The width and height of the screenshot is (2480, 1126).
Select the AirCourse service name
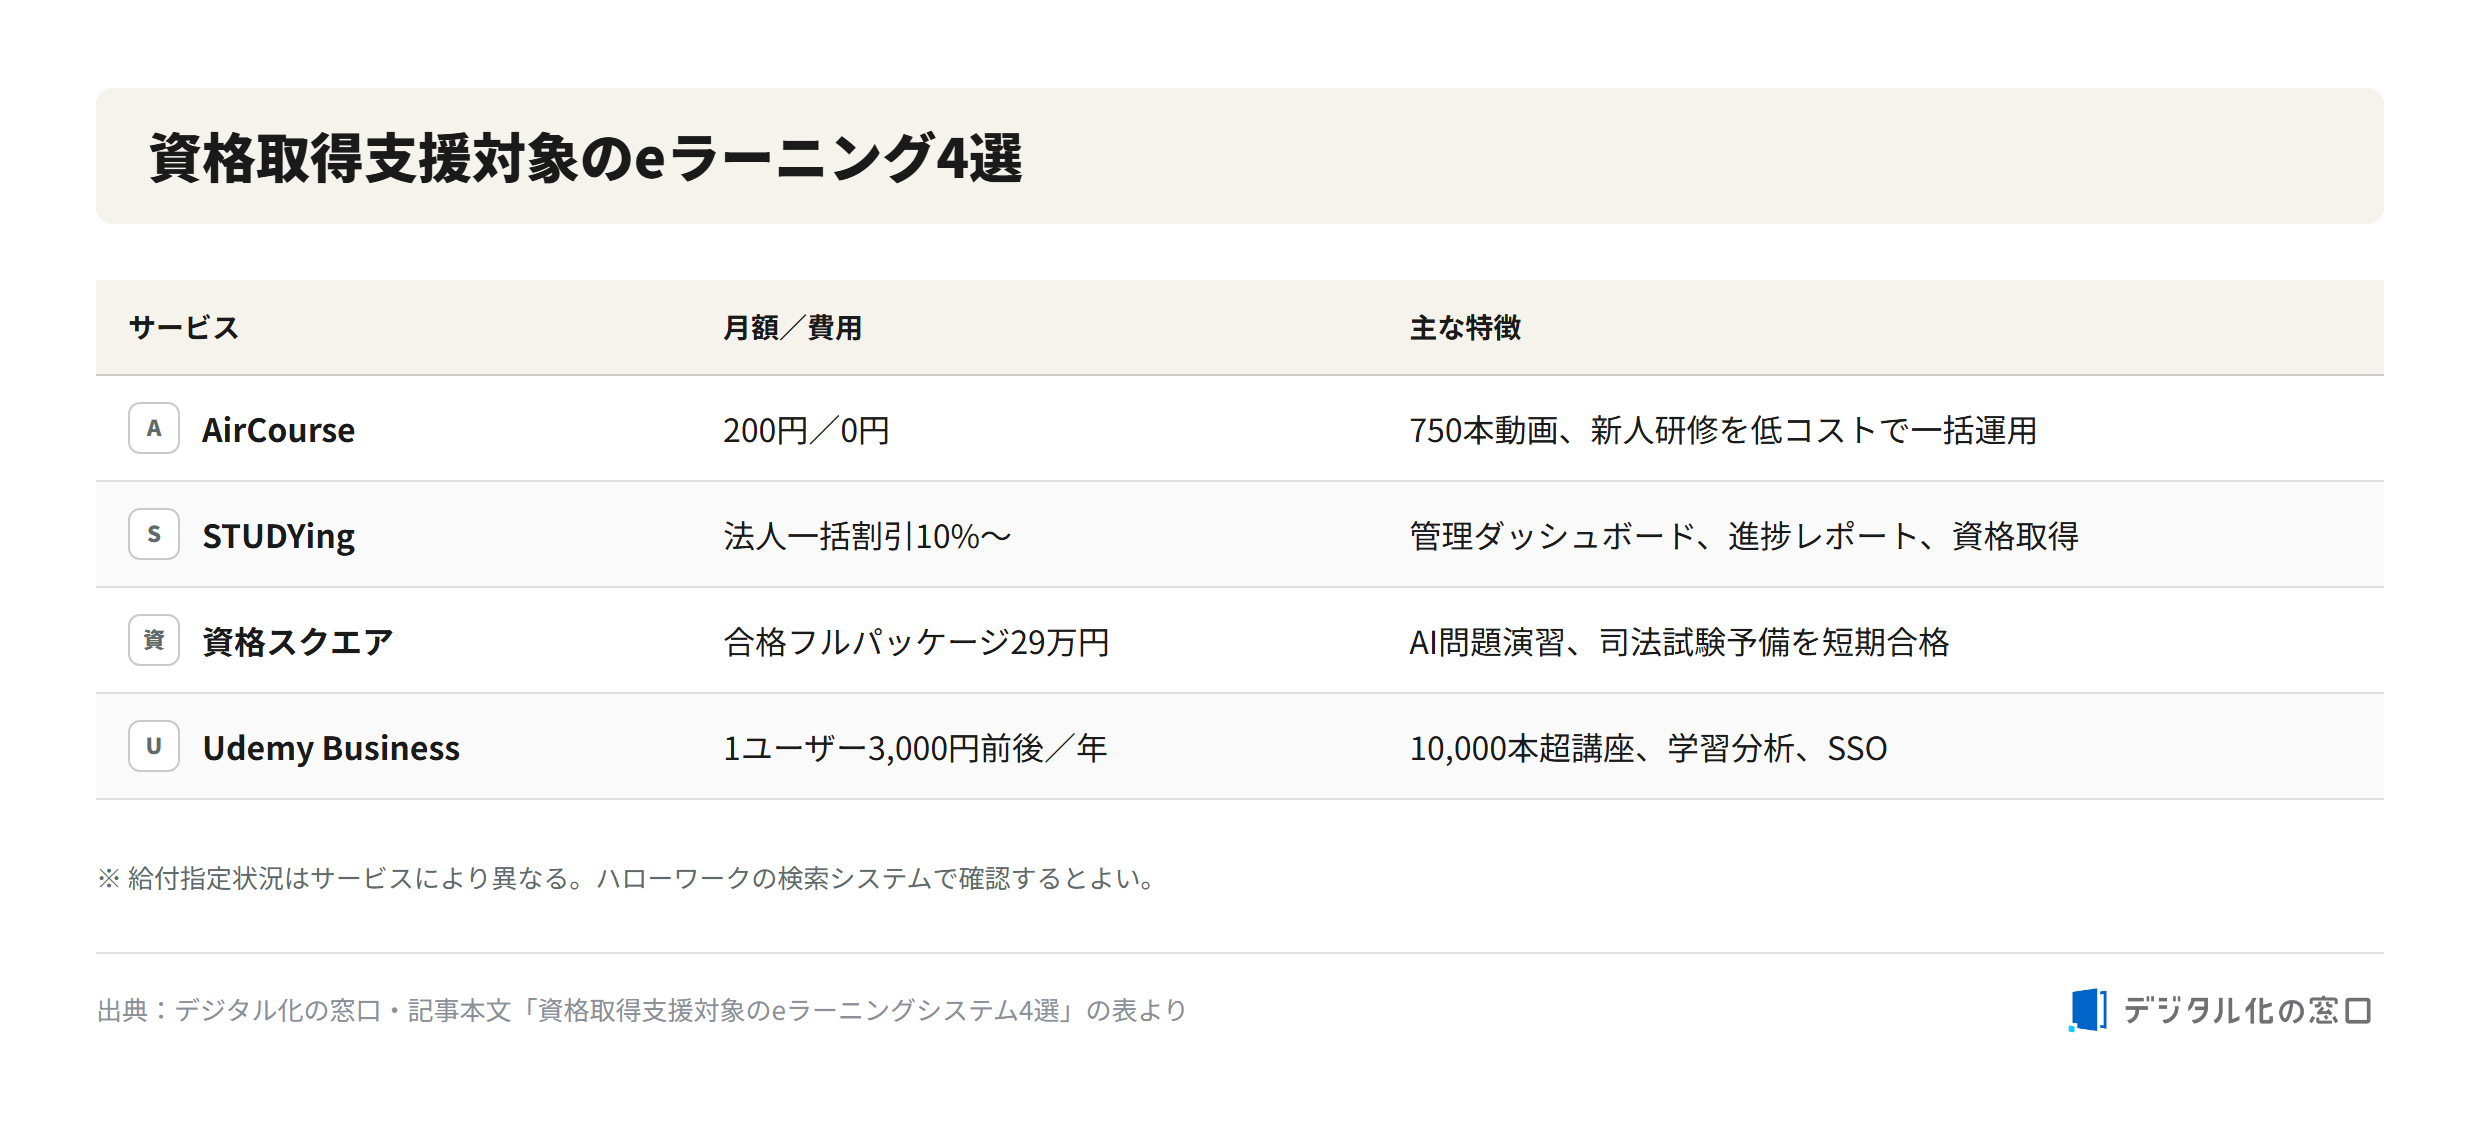click(278, 430)
